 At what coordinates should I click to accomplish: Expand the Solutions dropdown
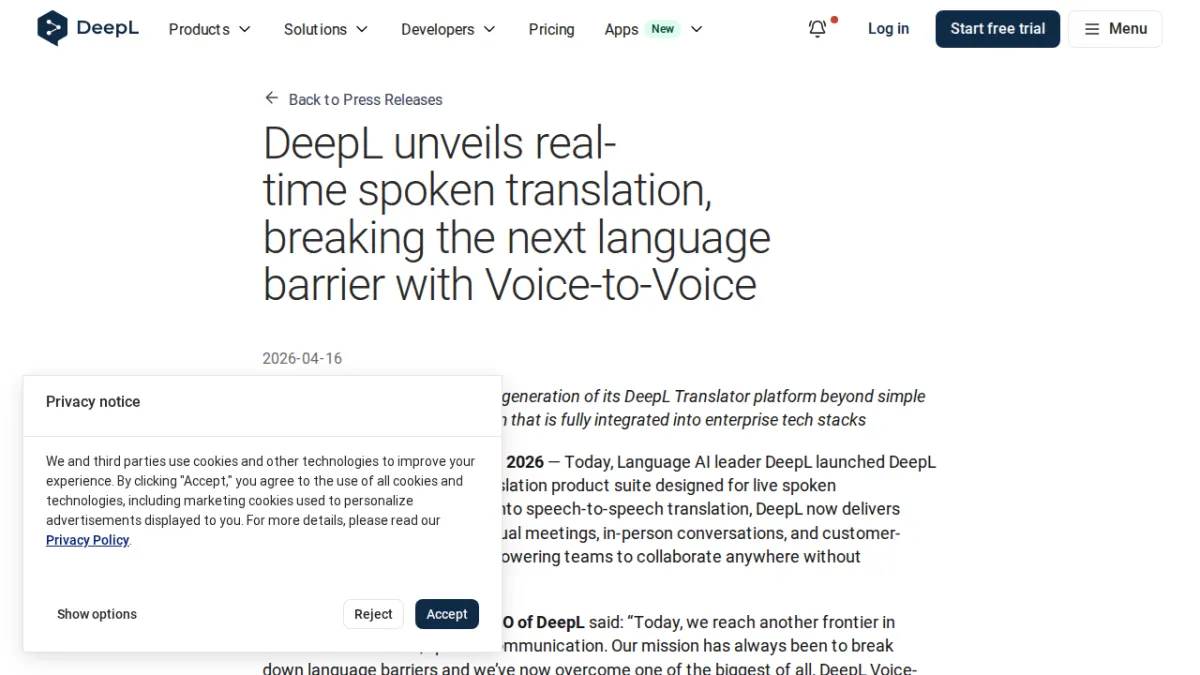point(326,29)
